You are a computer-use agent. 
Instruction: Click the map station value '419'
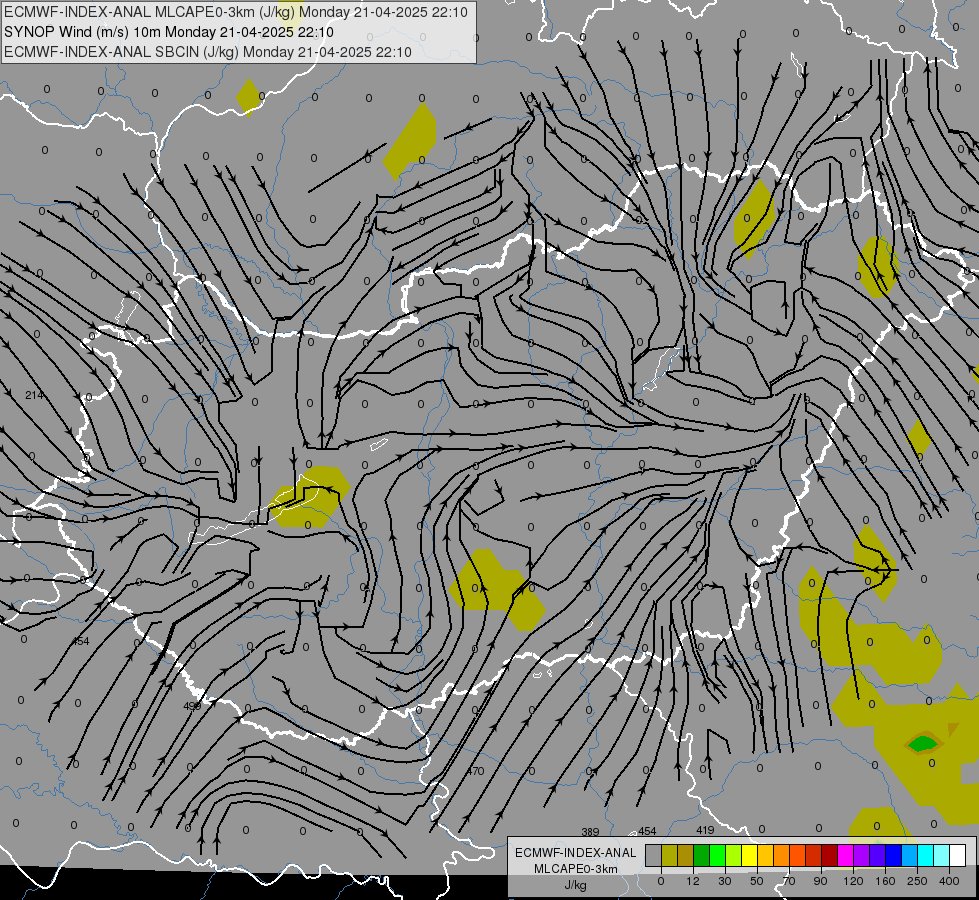(x=705, y=830)
